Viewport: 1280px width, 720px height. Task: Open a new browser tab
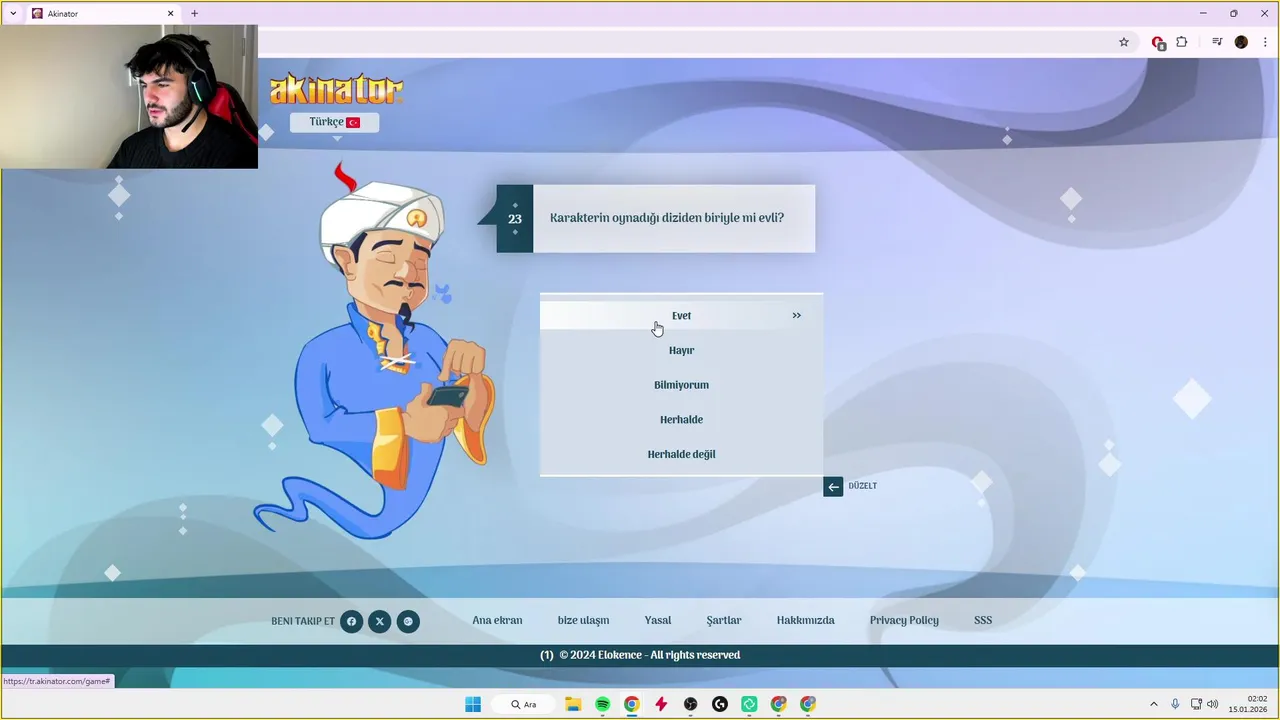[x=194, y=14]
